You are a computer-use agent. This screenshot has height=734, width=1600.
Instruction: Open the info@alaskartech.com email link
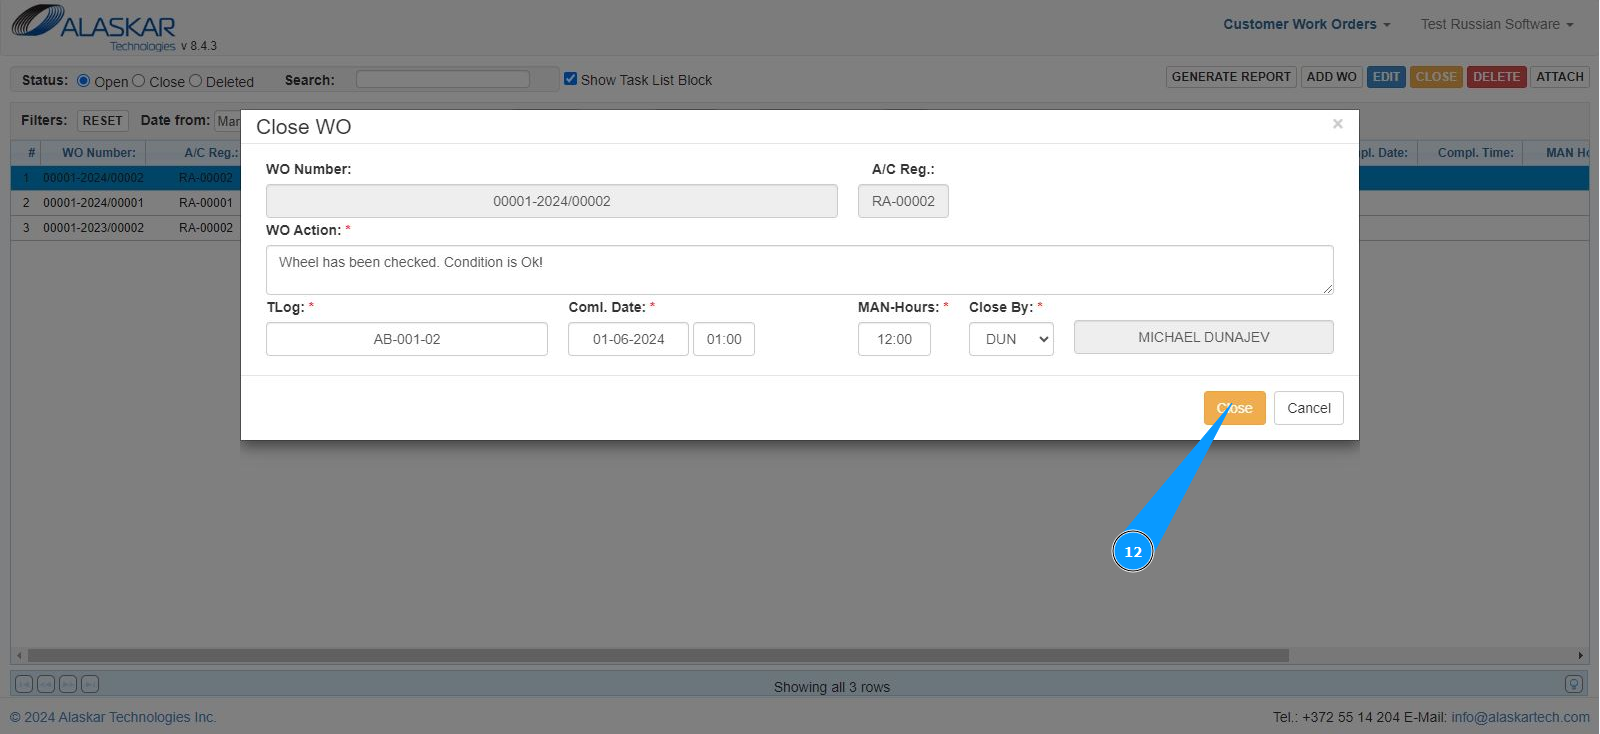(x=1520, y=717)
